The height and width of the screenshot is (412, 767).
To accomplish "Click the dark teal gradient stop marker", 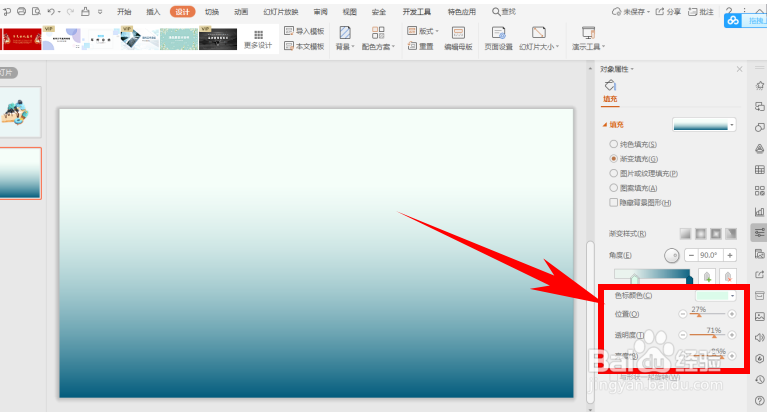I will (689, 279).
